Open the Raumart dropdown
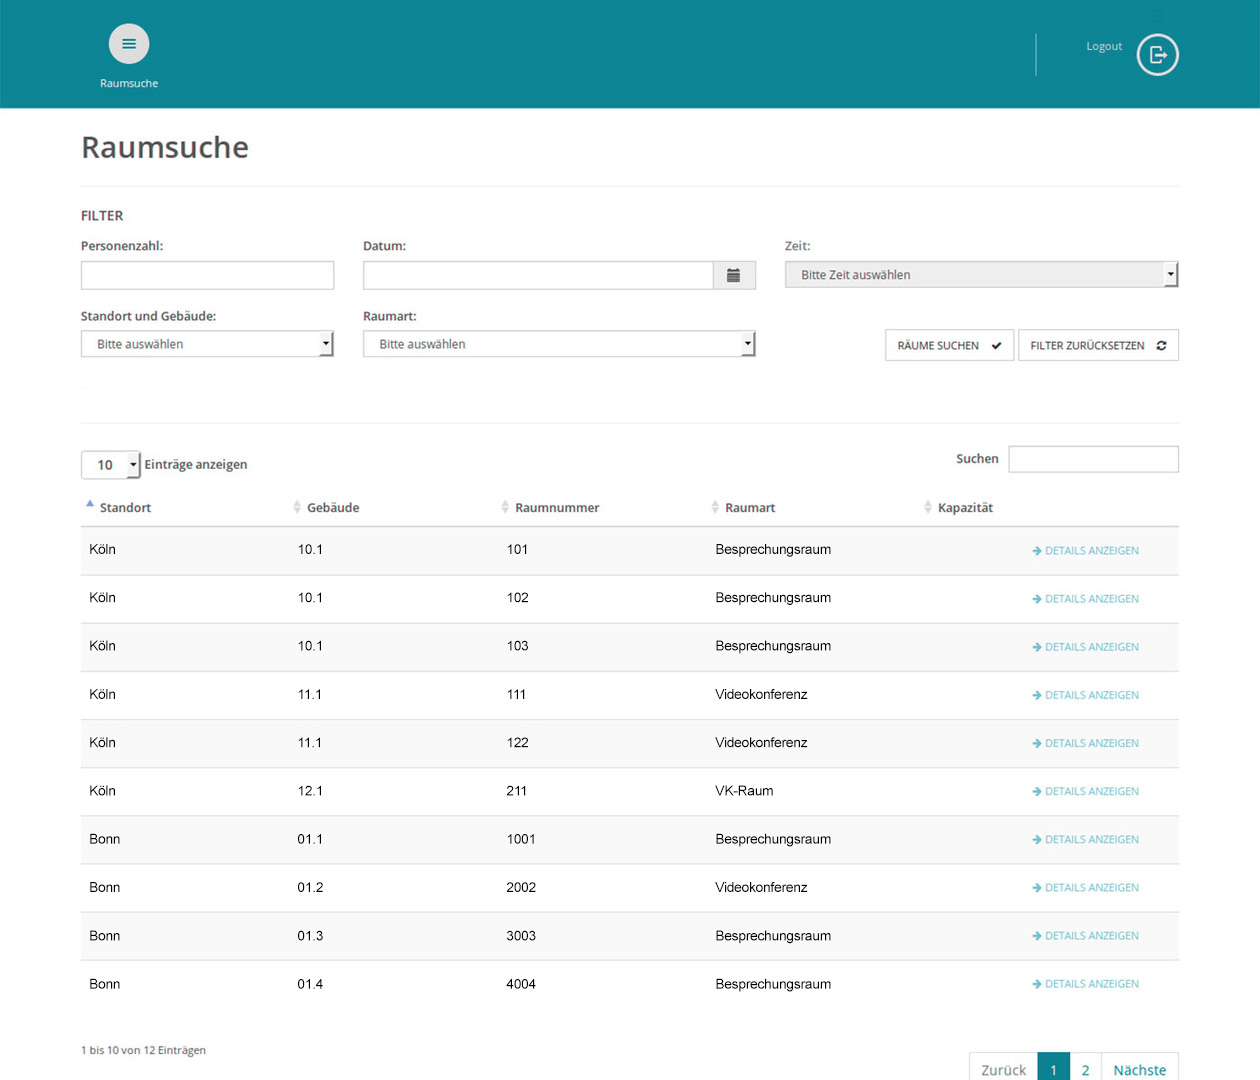Image resolution: width=1260 pixels, height=1080 pixels. (x=559, y=344)
